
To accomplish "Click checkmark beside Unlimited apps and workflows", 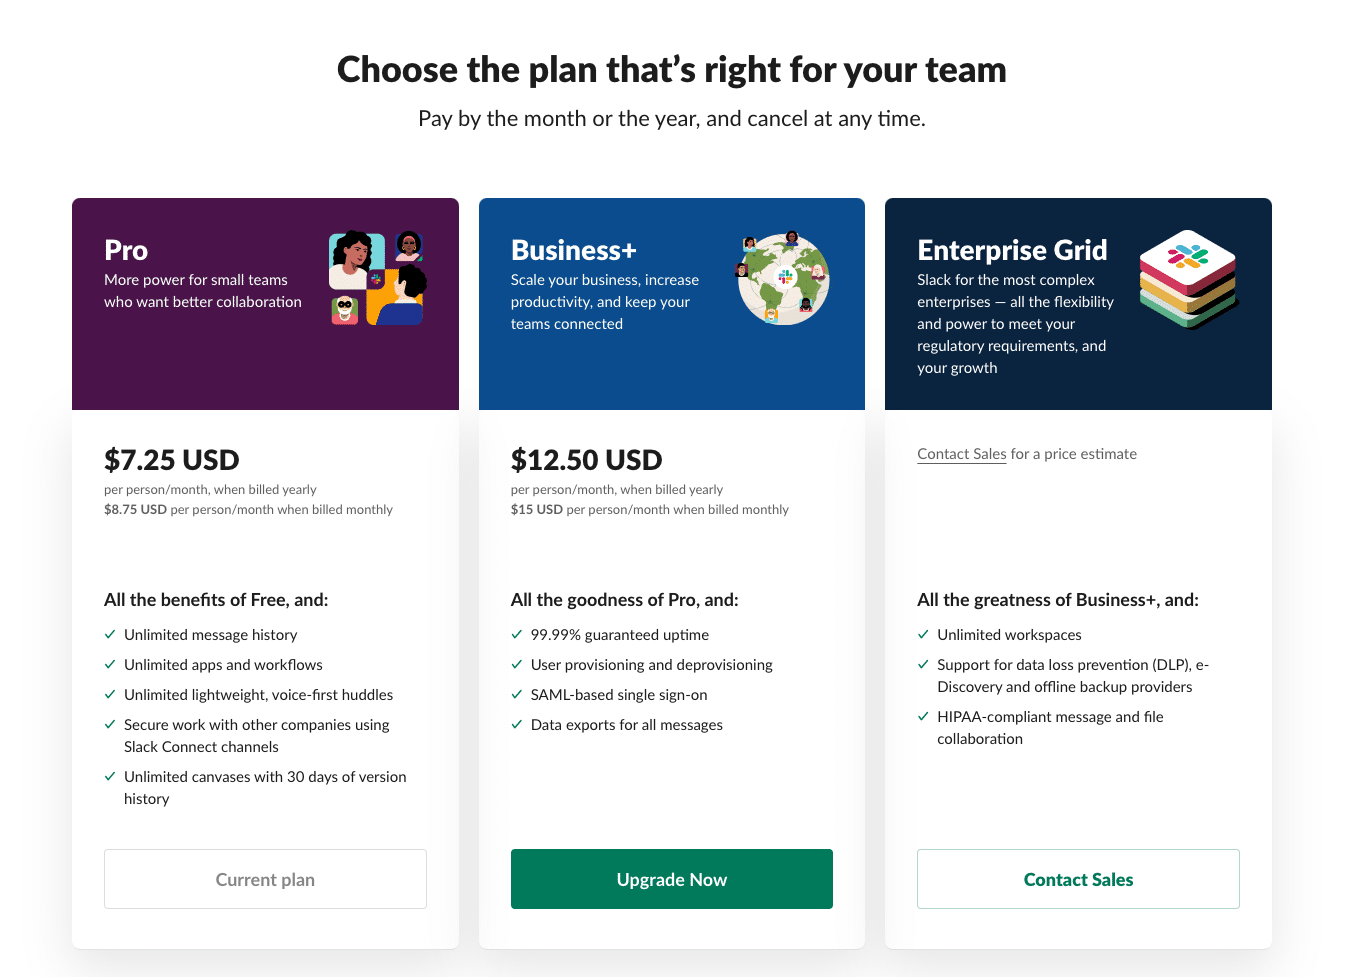I will 110,664.
